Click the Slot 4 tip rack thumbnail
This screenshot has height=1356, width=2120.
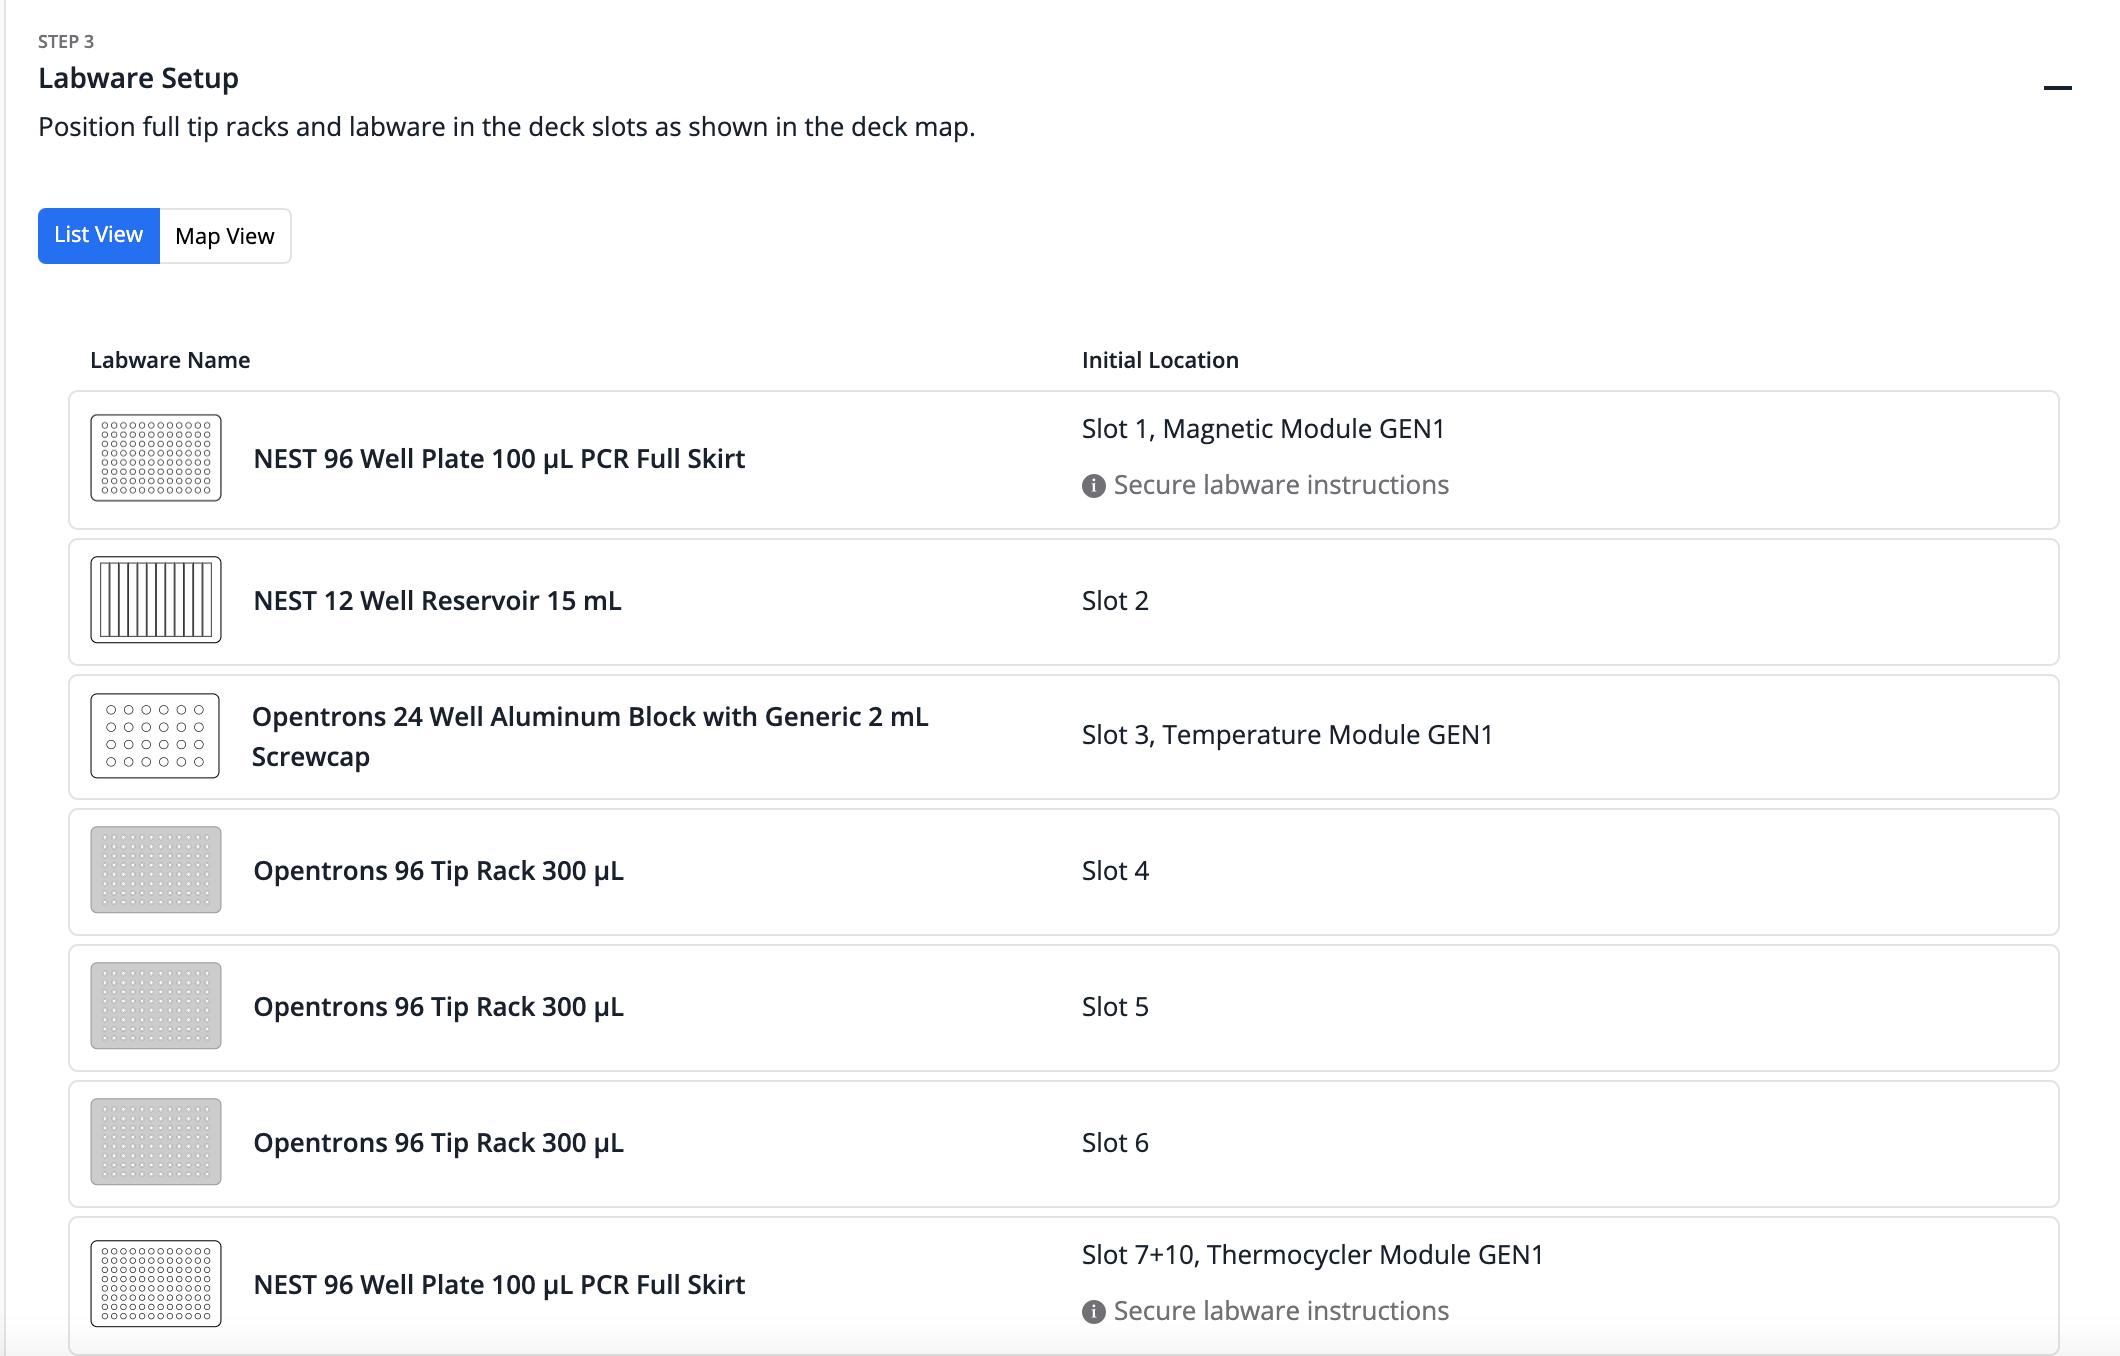[x=156, y=870]
